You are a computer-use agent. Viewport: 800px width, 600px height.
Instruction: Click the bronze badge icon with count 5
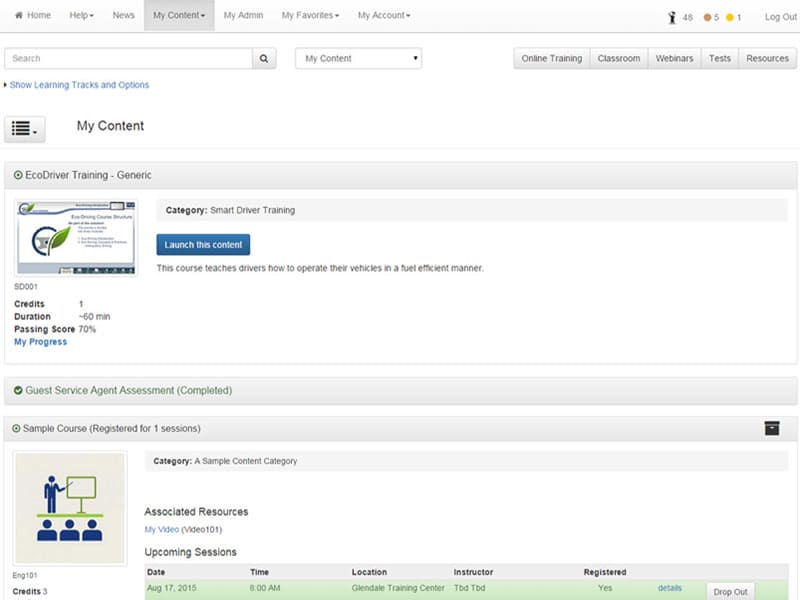point(706,16)
